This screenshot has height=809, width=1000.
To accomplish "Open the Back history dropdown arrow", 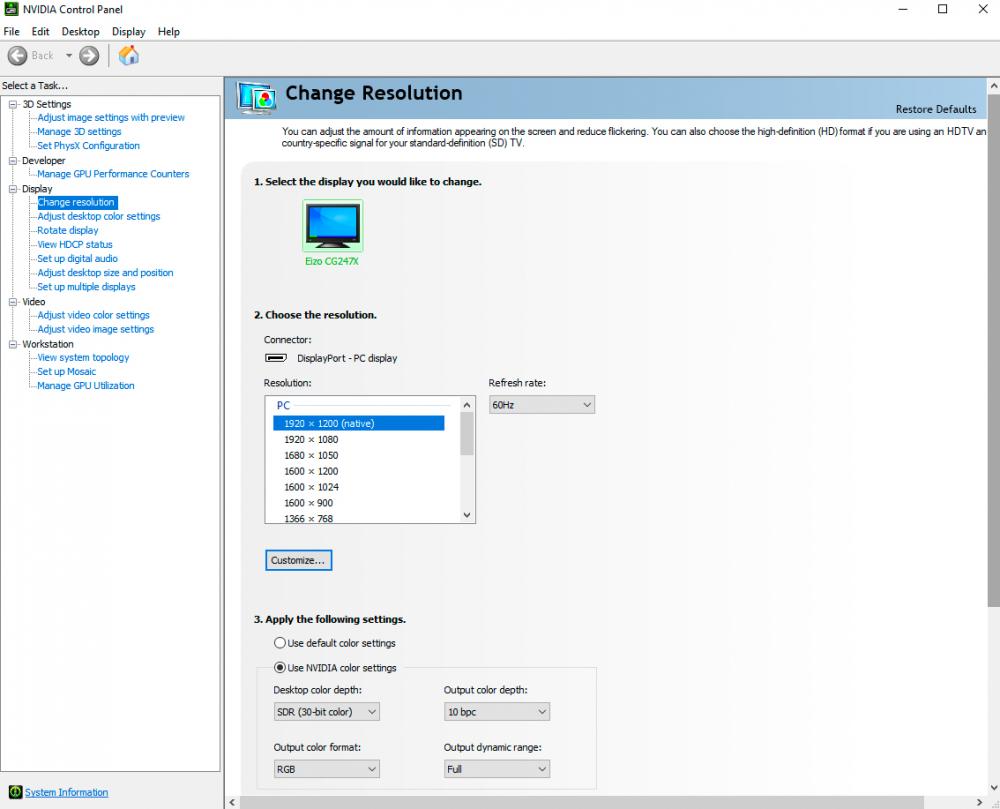I will [x=69, y=55].
